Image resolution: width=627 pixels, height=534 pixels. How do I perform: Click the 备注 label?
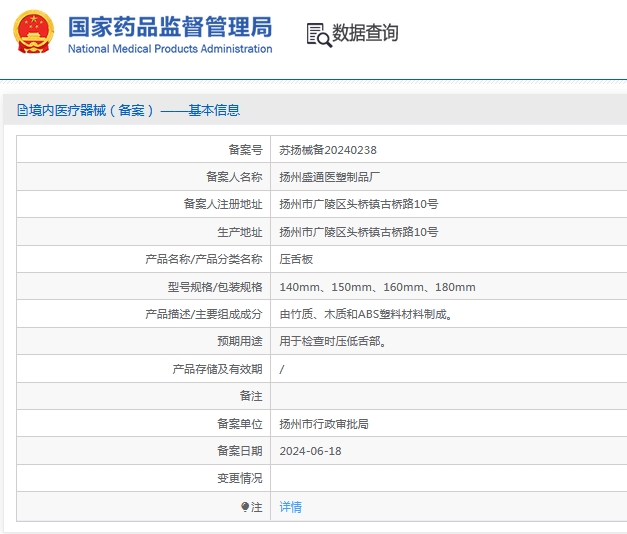tap(251, 396)
